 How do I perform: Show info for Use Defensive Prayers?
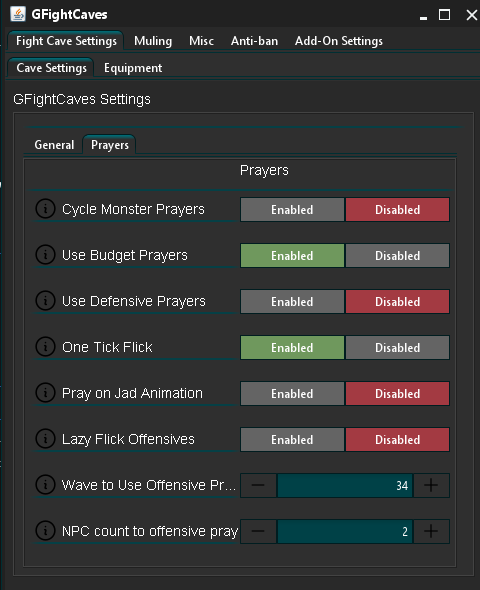(x=45, y=301)
